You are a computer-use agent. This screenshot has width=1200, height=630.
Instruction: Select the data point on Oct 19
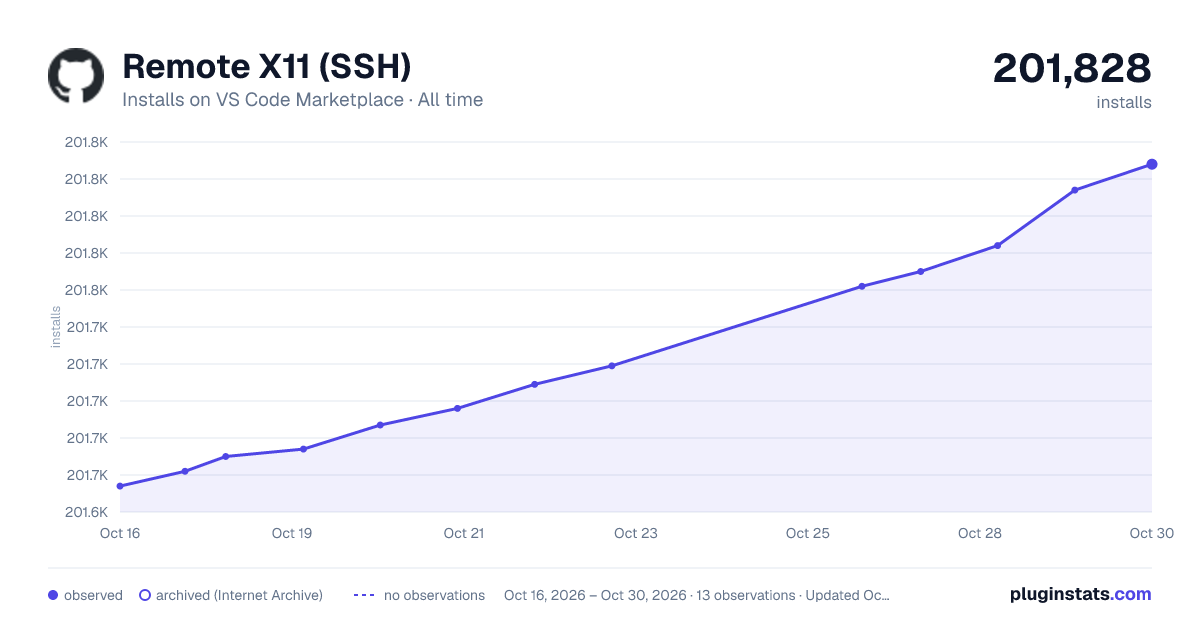pyautogui.click(x=303, y=449)
